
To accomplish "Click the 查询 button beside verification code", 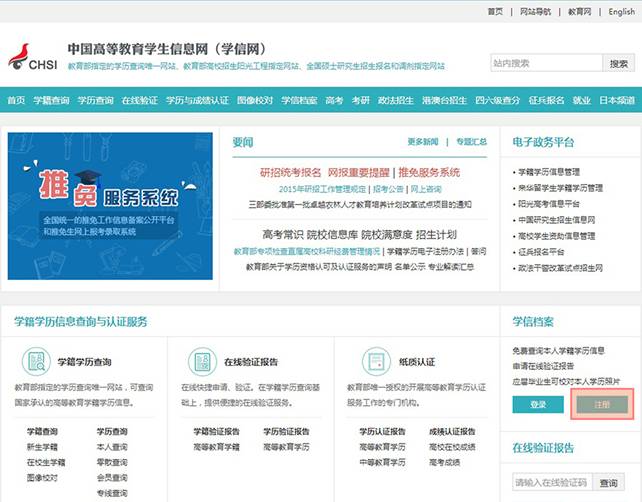I will (x=609, y=483).
